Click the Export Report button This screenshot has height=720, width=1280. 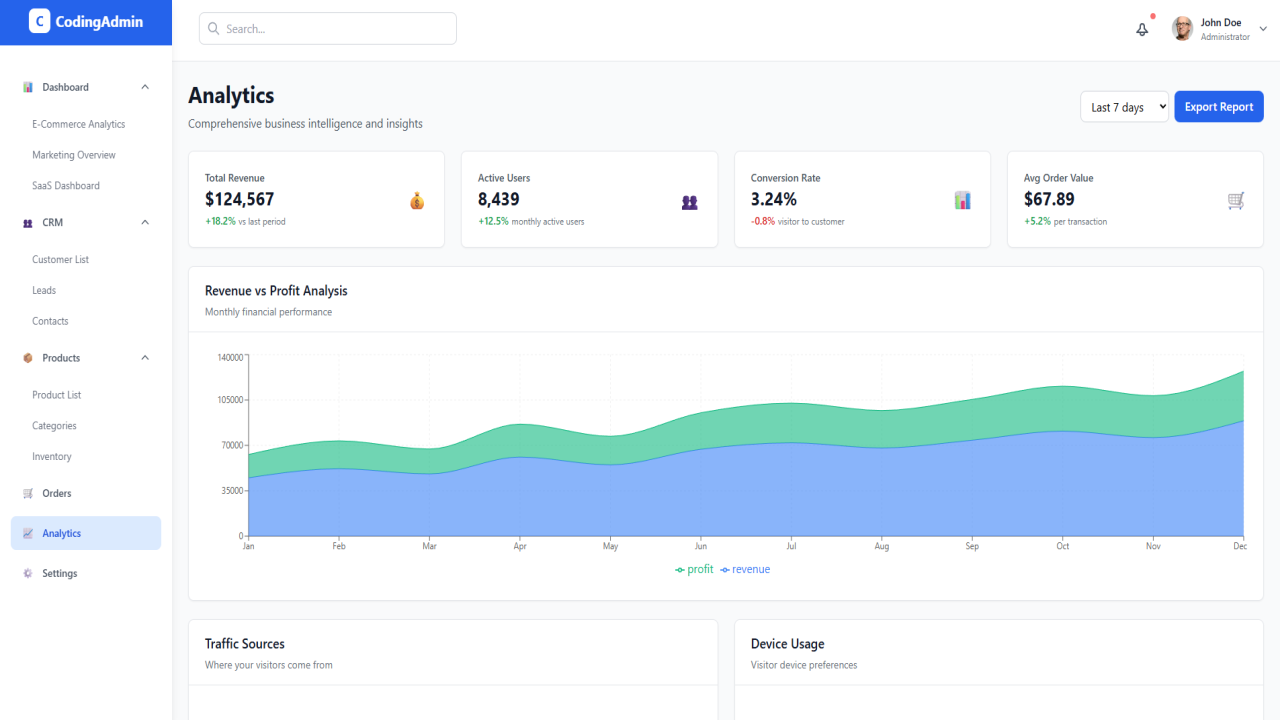click(1219, 107)
